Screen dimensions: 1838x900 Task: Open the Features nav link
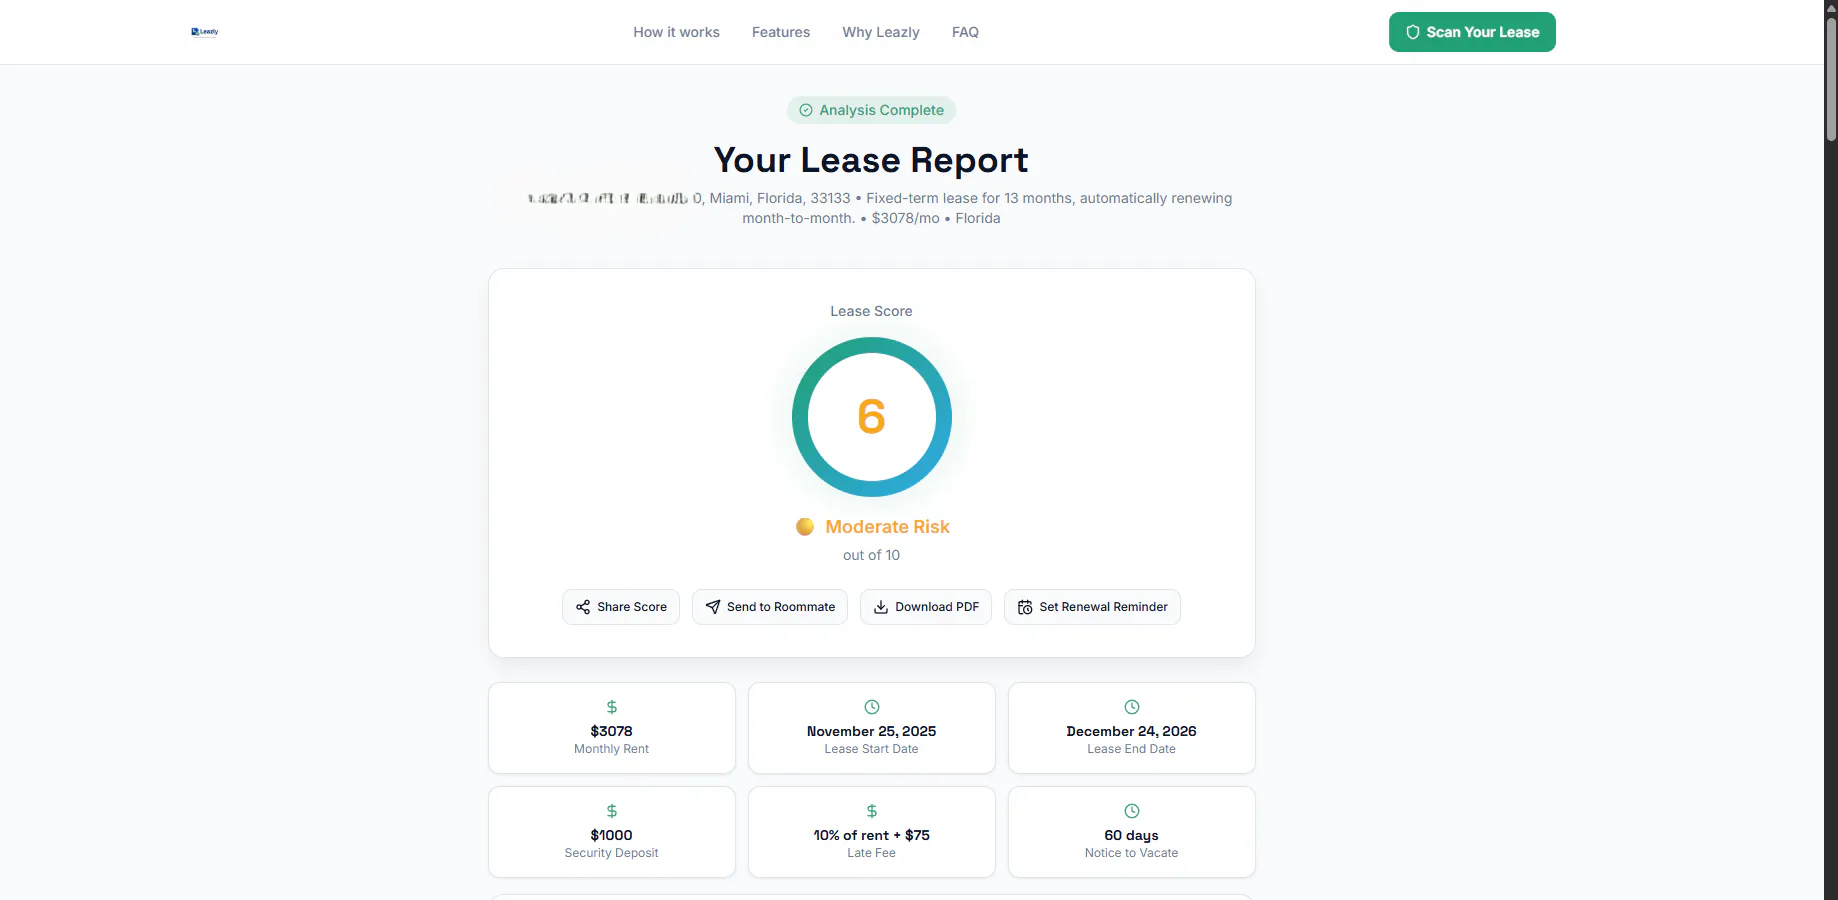(781, 32)
